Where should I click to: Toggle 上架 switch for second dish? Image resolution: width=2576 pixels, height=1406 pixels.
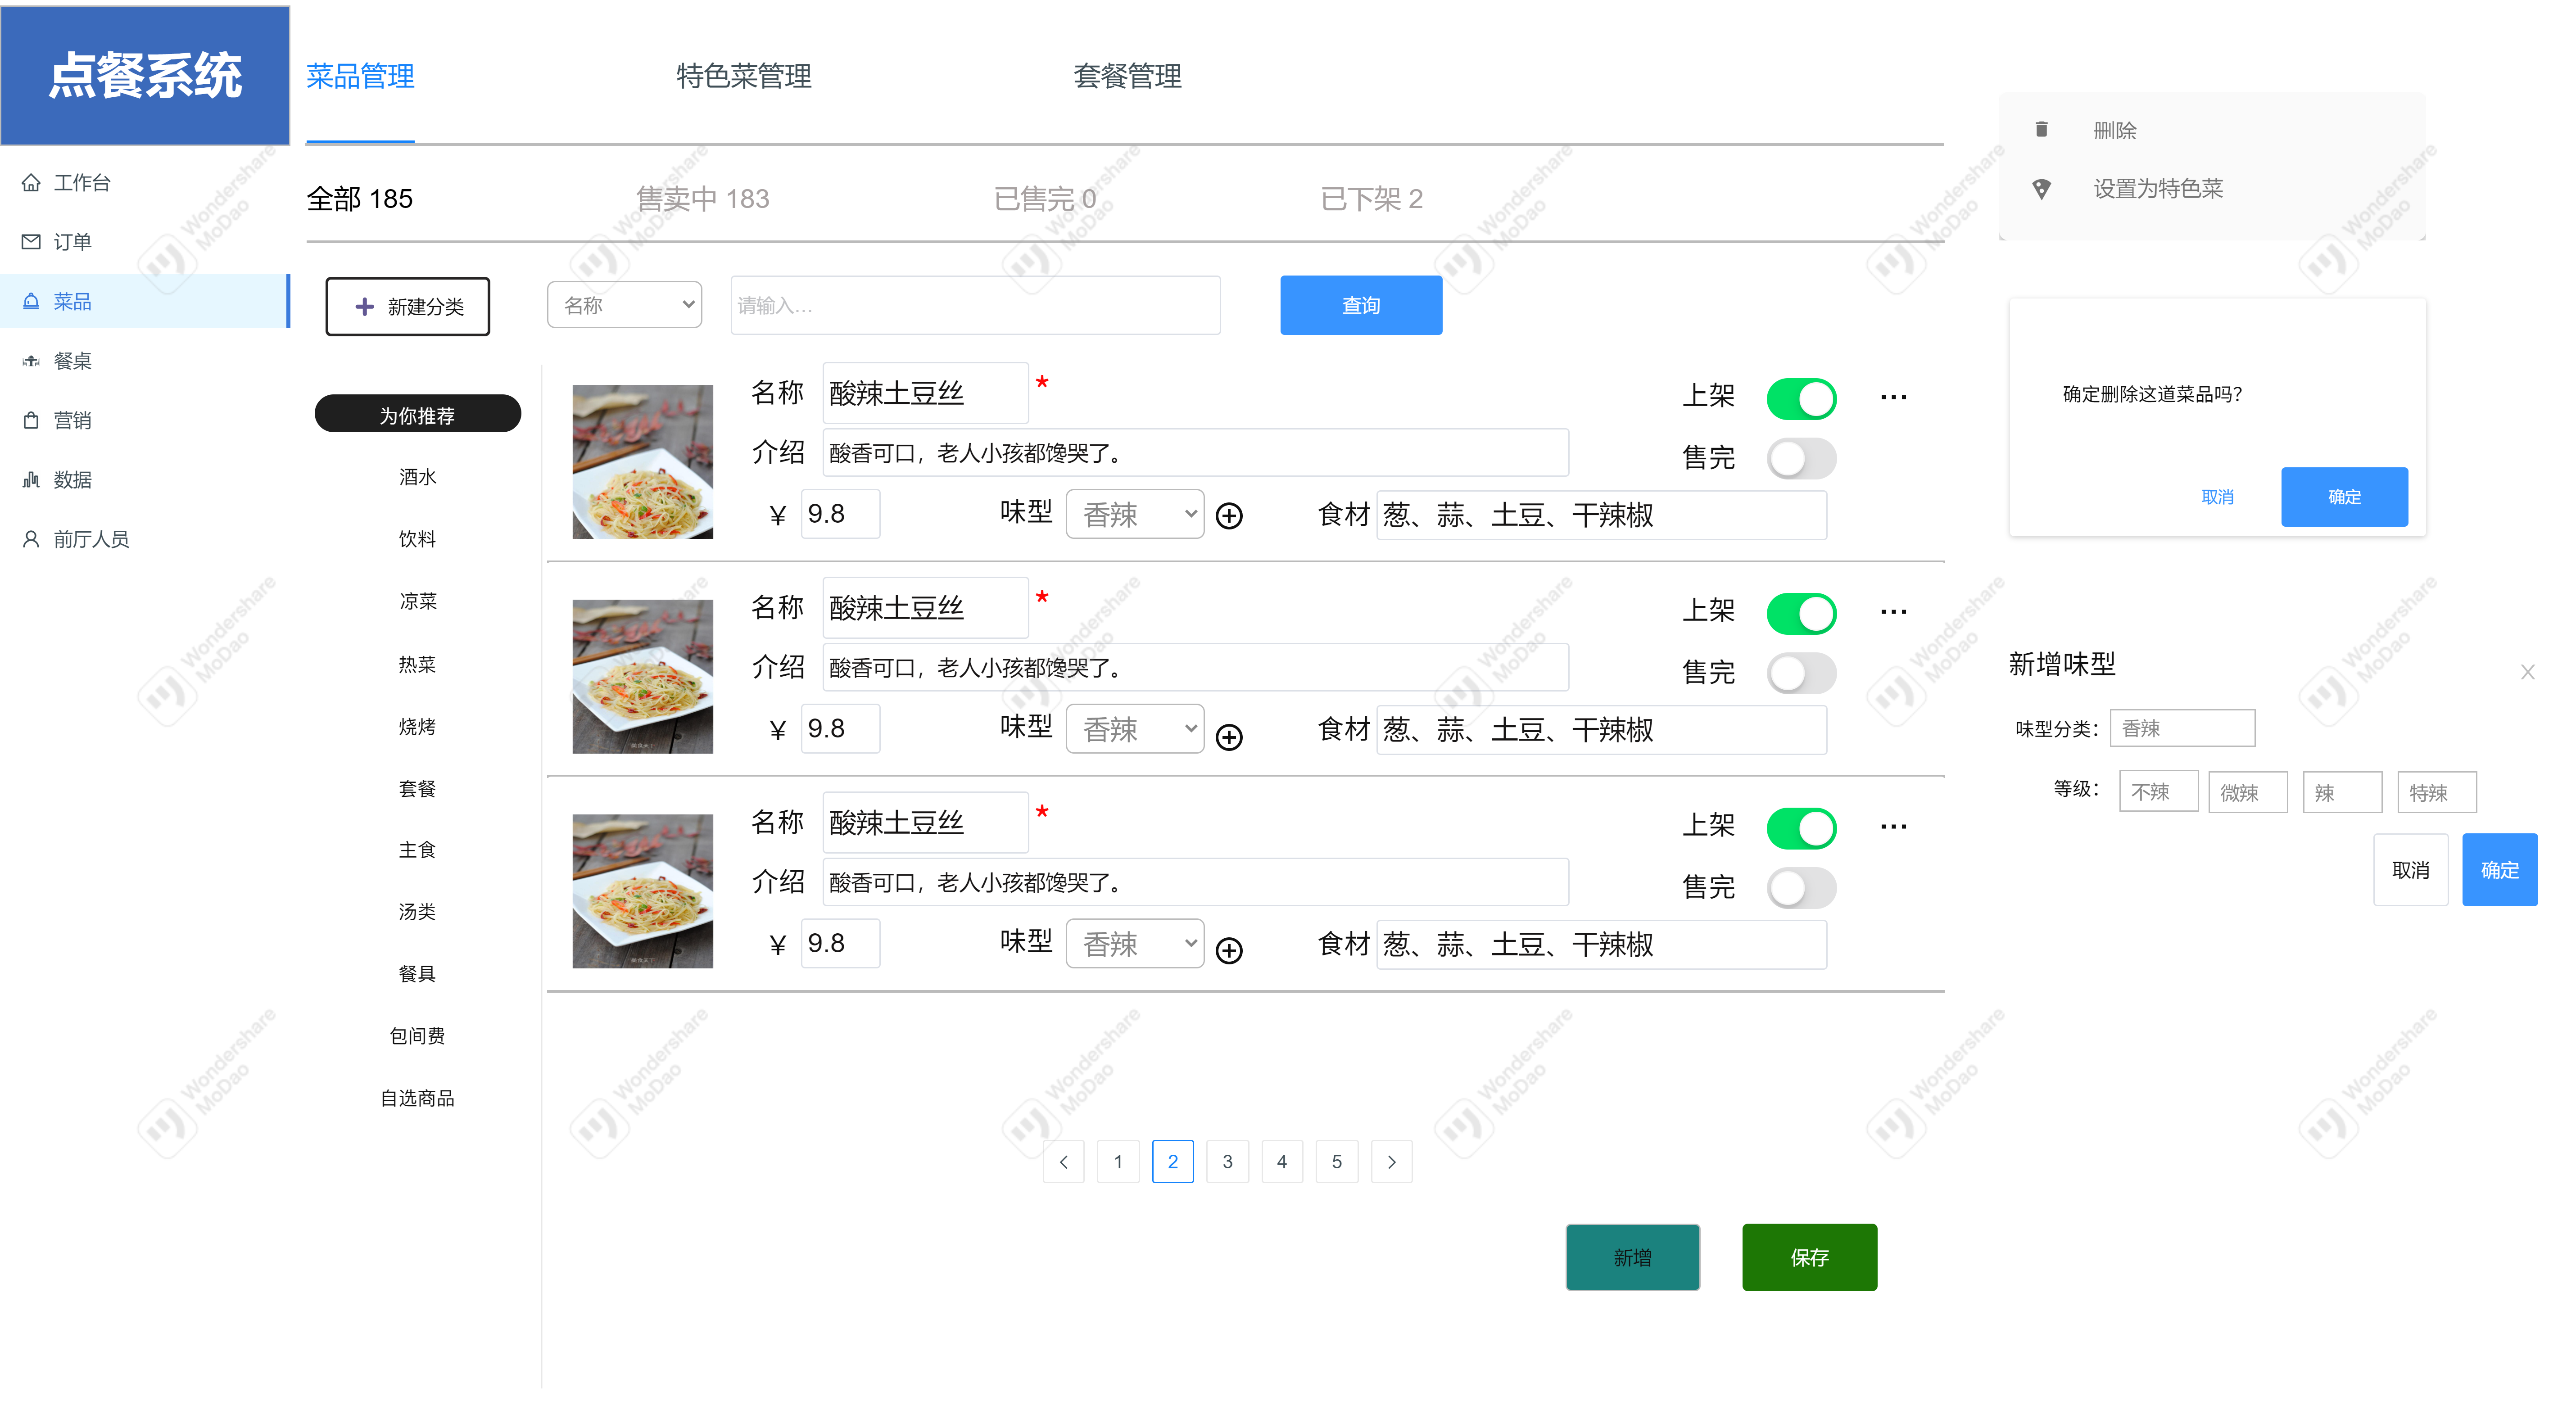click(1801, 613)
